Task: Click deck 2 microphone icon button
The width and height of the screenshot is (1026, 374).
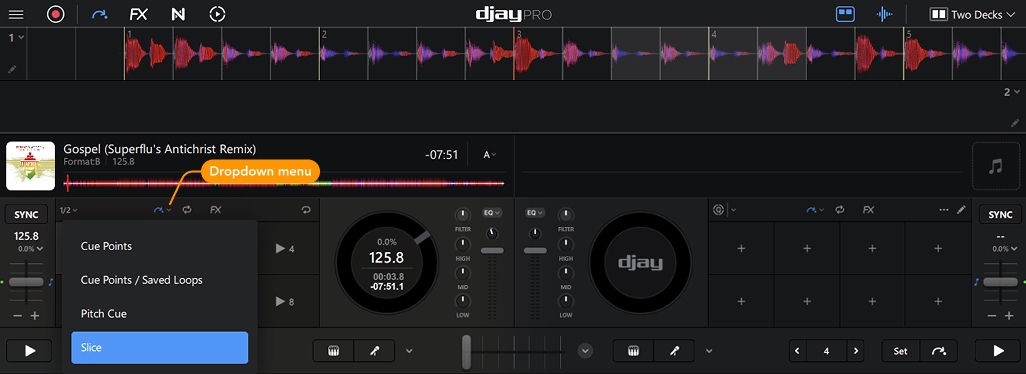Action: [x=675, y=350]
